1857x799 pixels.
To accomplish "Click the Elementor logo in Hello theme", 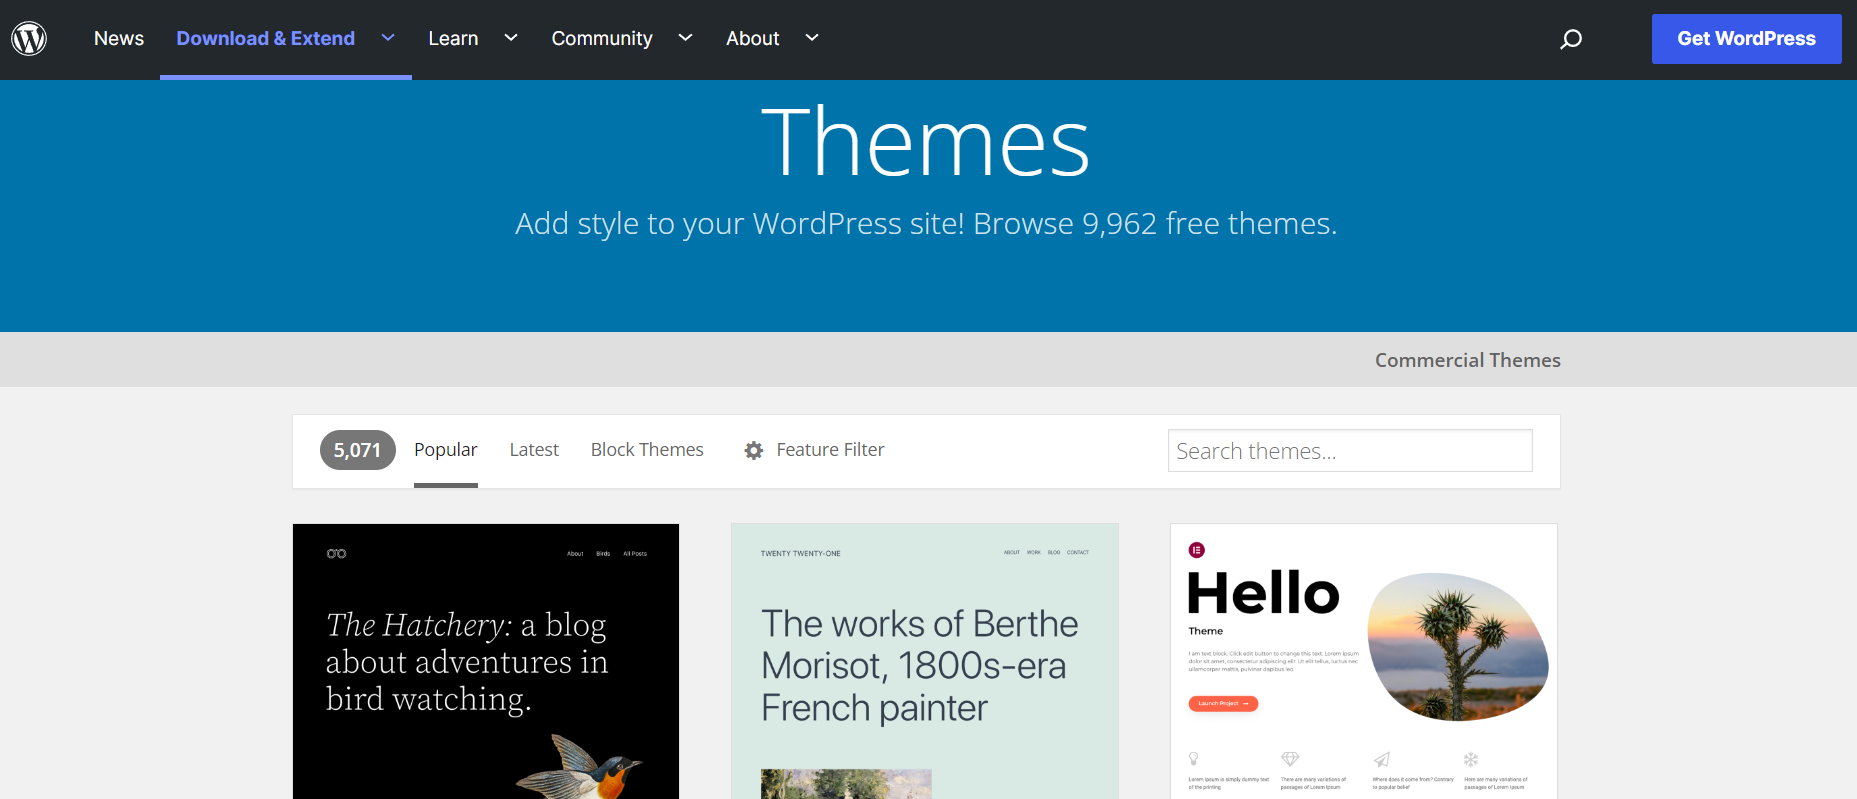I will pos(1197,550).
